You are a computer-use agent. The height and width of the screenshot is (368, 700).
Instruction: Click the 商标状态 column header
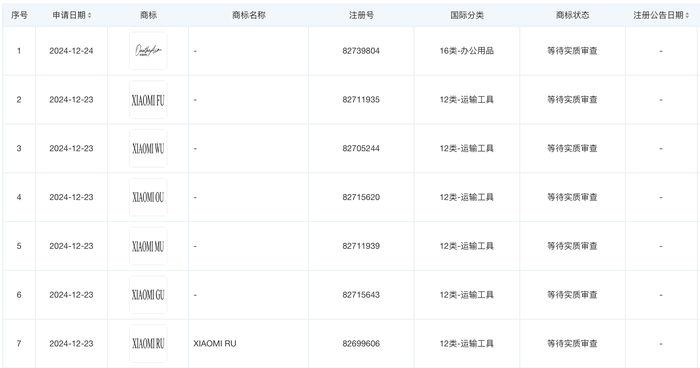pyautogui.click(x=572, y=15)
